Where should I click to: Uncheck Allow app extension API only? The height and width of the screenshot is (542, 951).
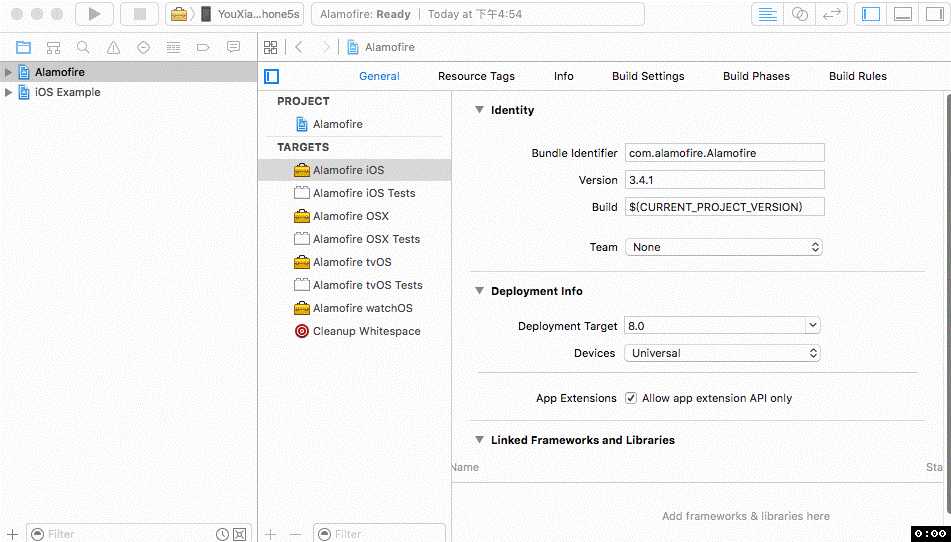click(x=631, y=398)
